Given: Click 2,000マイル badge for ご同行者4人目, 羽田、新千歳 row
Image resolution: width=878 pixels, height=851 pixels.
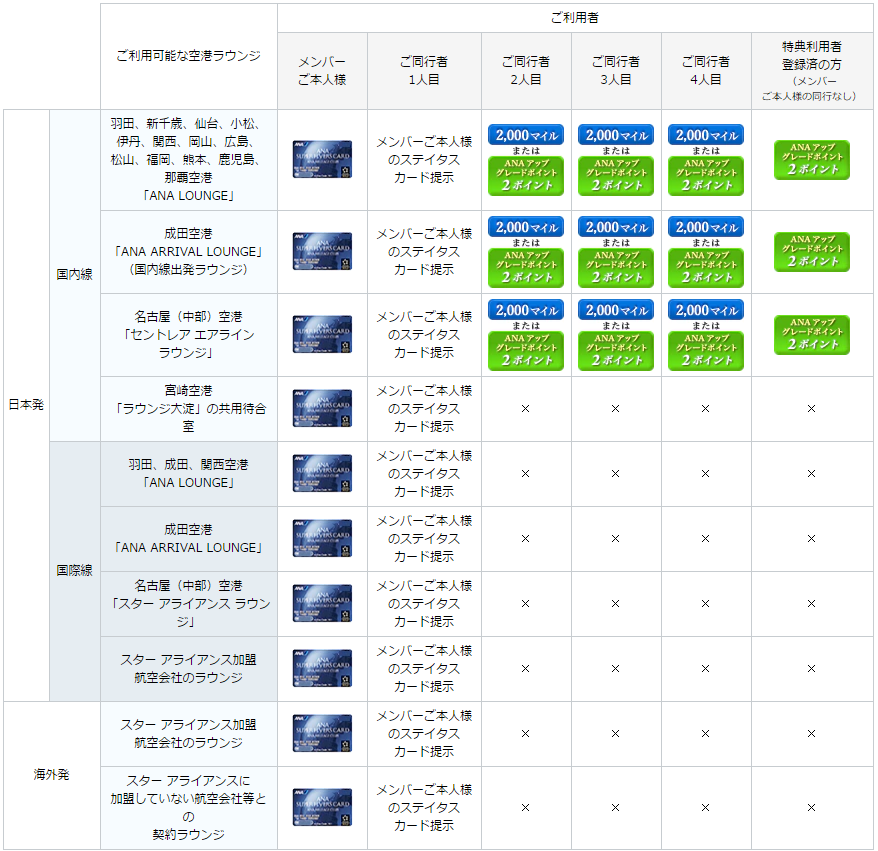Looking at the screenshot, I should (706, 135).
